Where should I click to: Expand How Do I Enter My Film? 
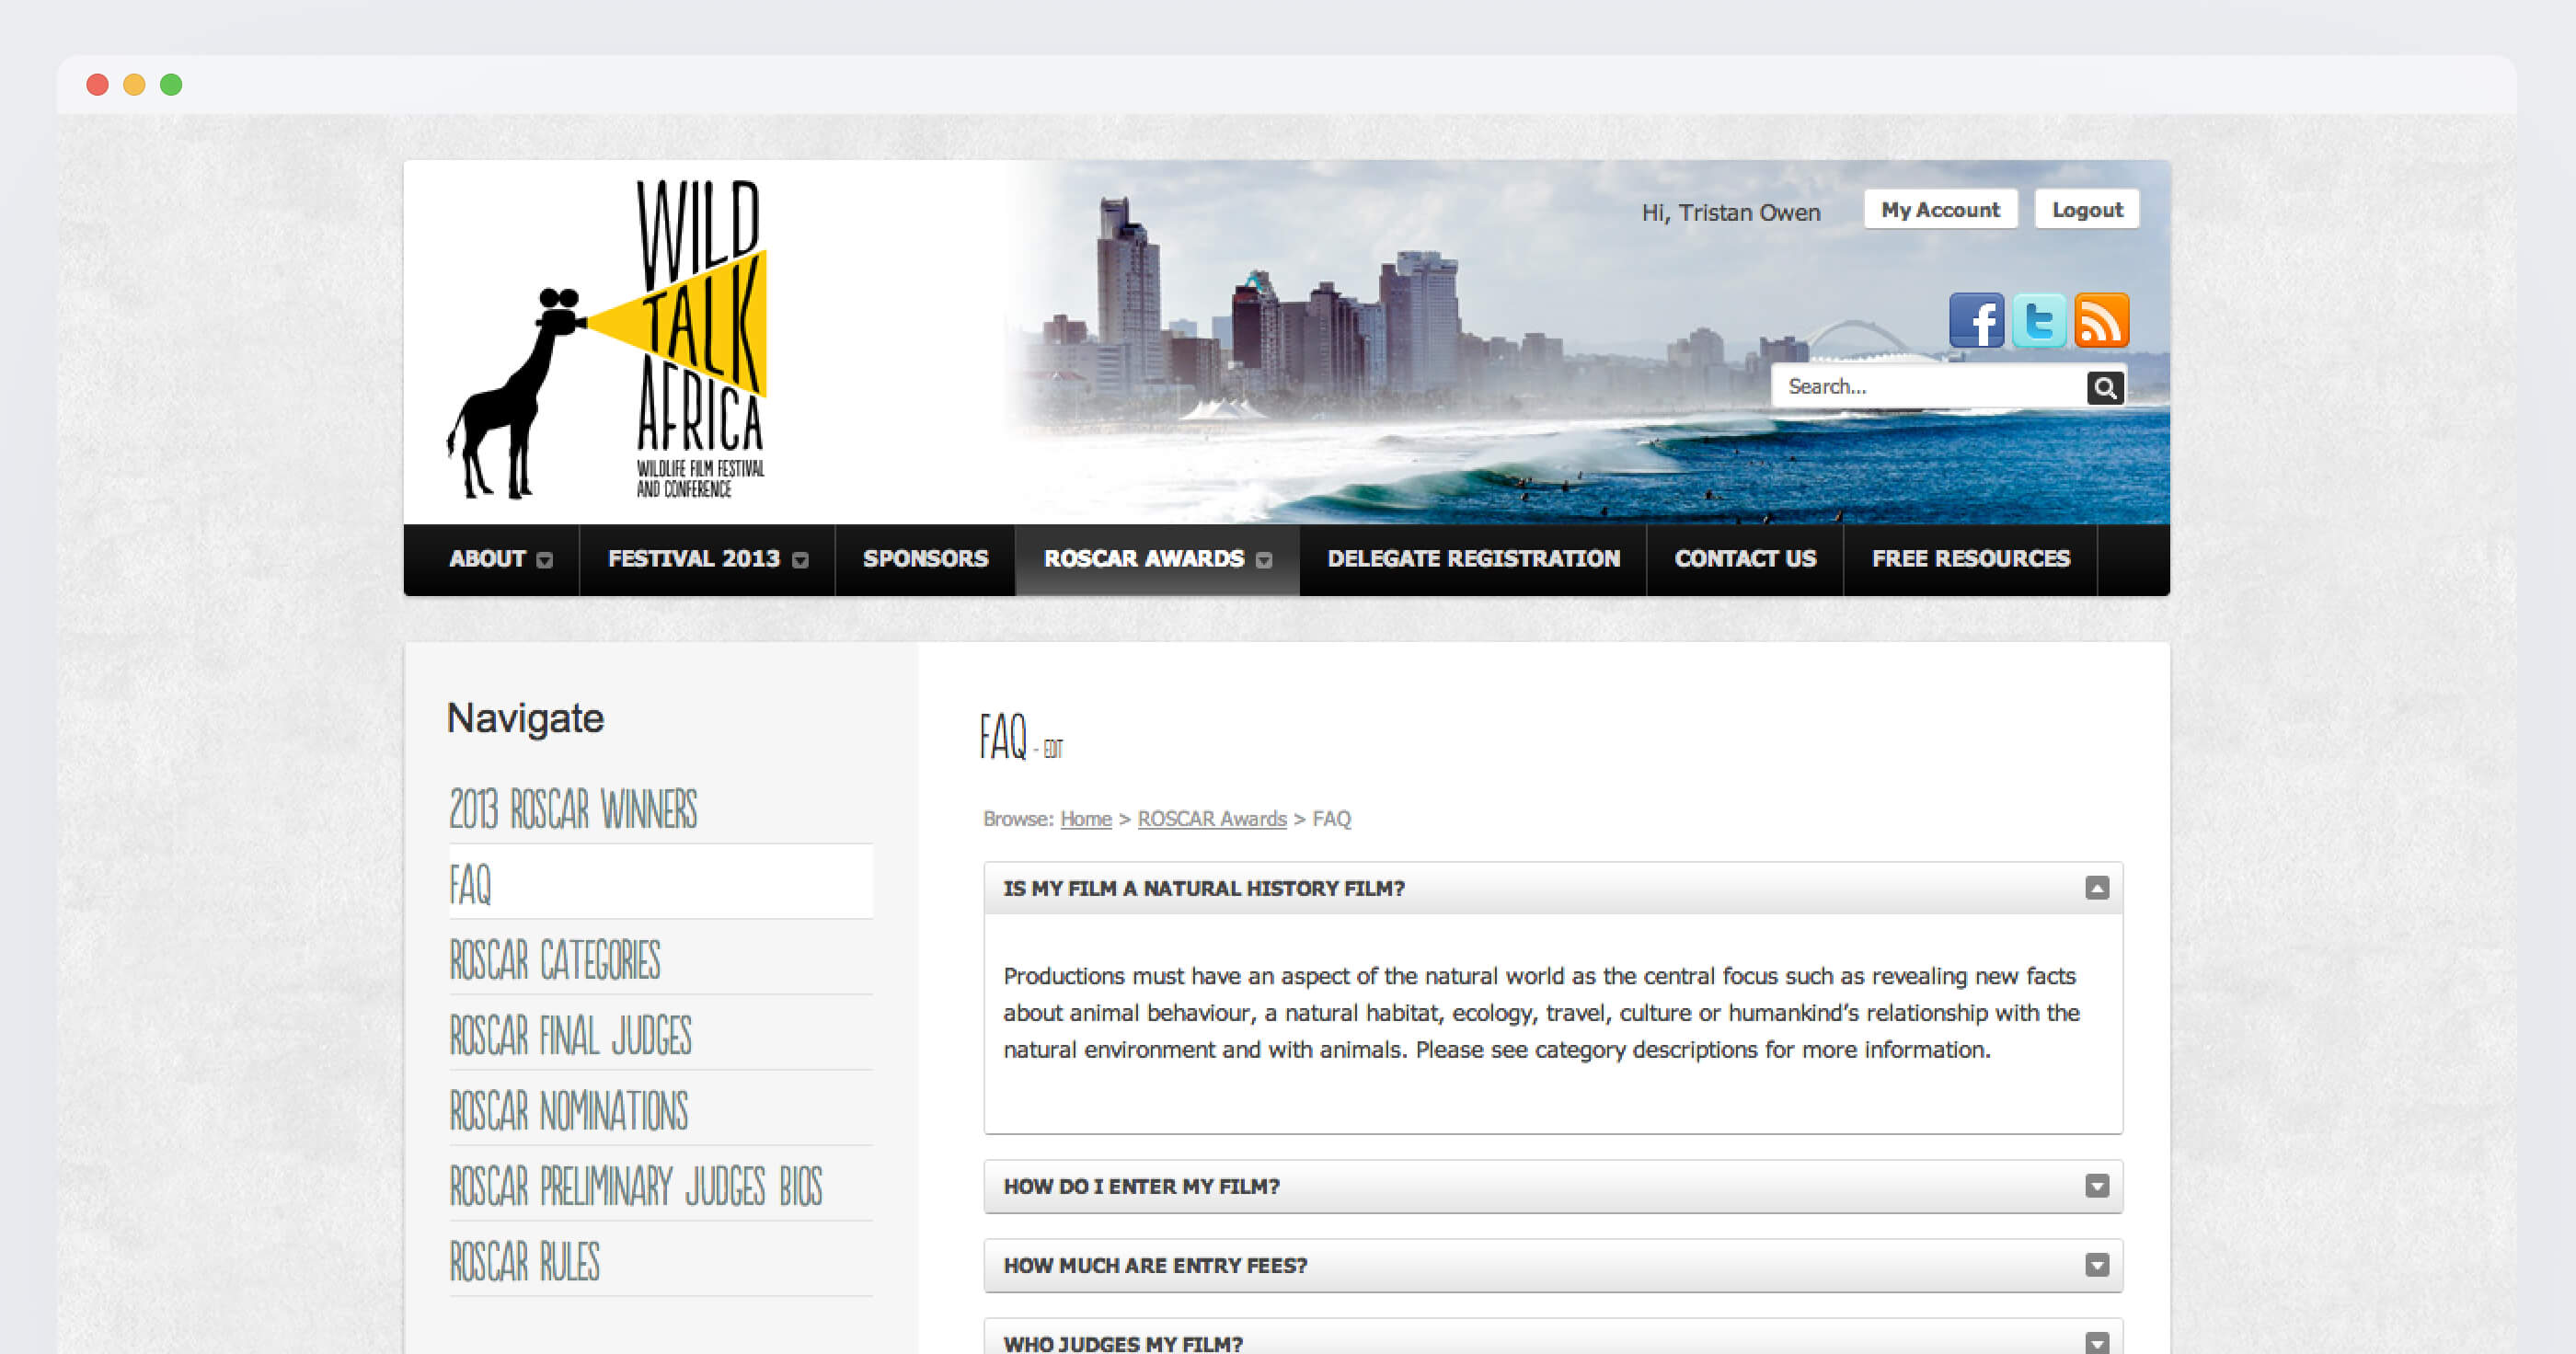point(1553,1186)
